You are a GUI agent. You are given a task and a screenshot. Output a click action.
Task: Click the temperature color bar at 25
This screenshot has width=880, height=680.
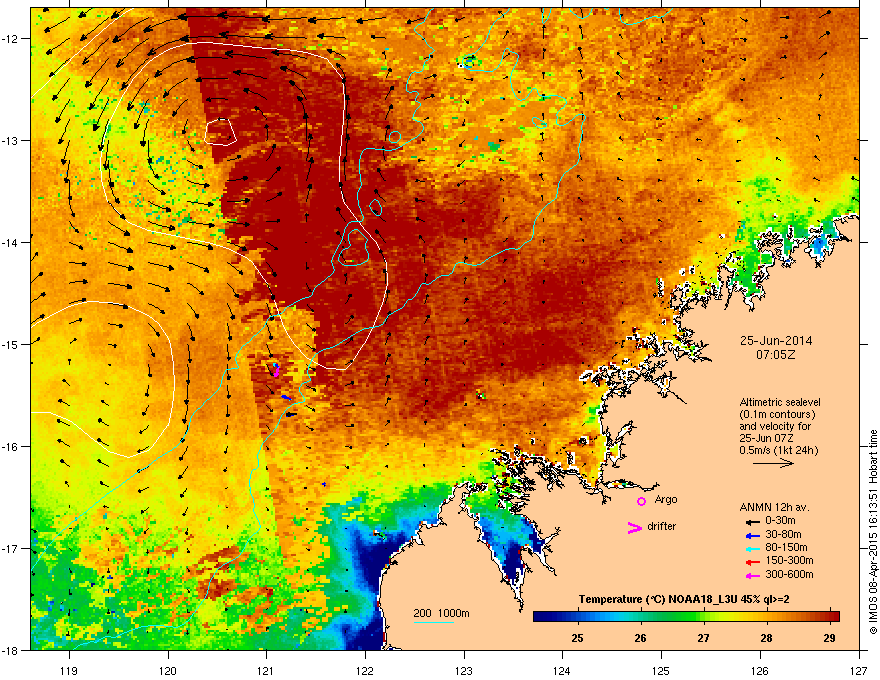pos(577,617)
